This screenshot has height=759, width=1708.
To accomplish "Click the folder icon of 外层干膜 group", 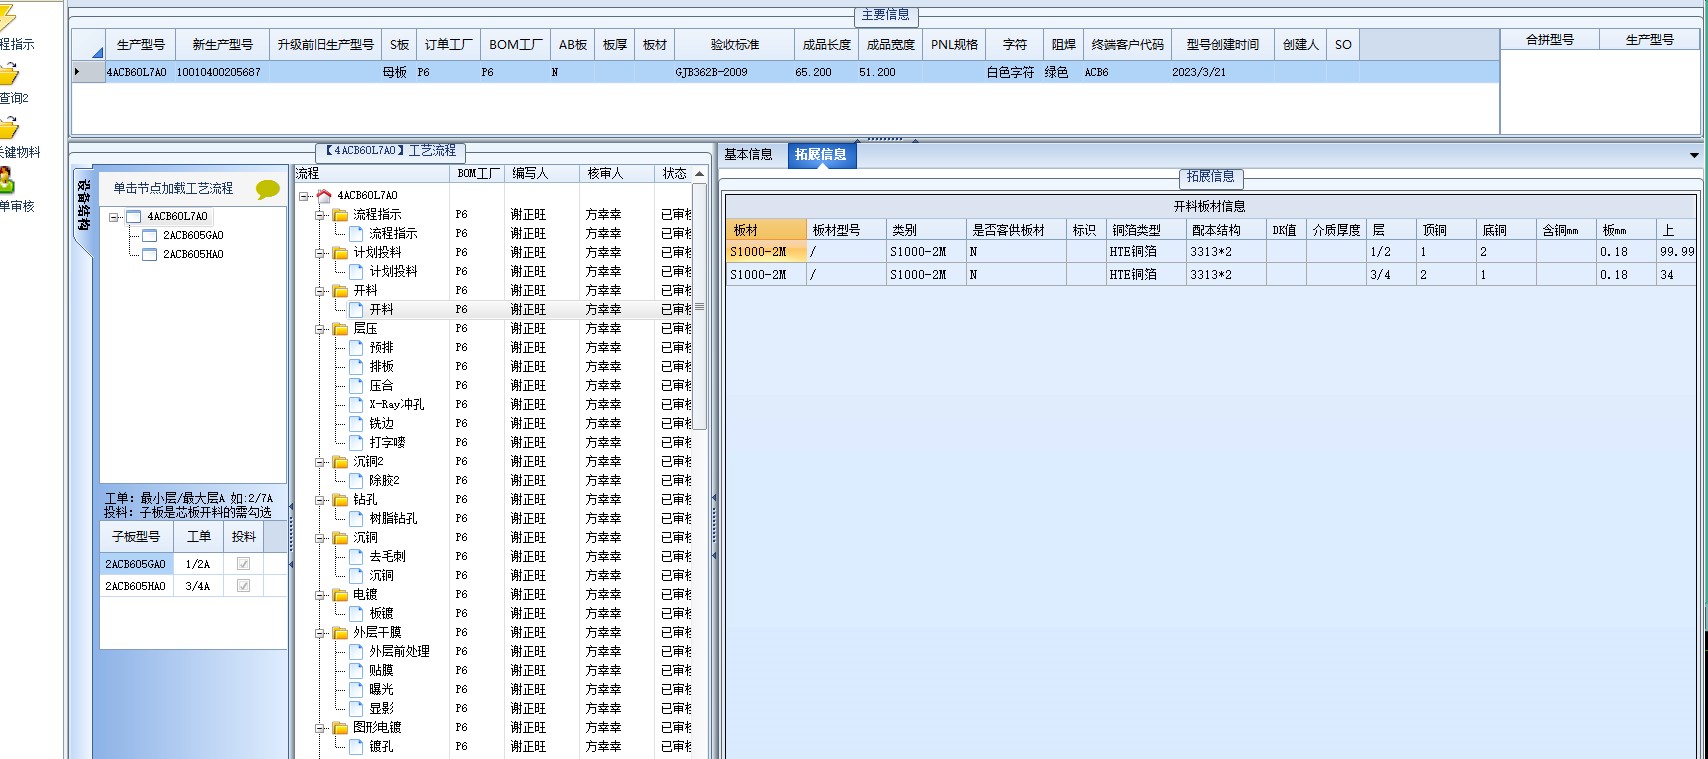I will click(x=340, y=633).
